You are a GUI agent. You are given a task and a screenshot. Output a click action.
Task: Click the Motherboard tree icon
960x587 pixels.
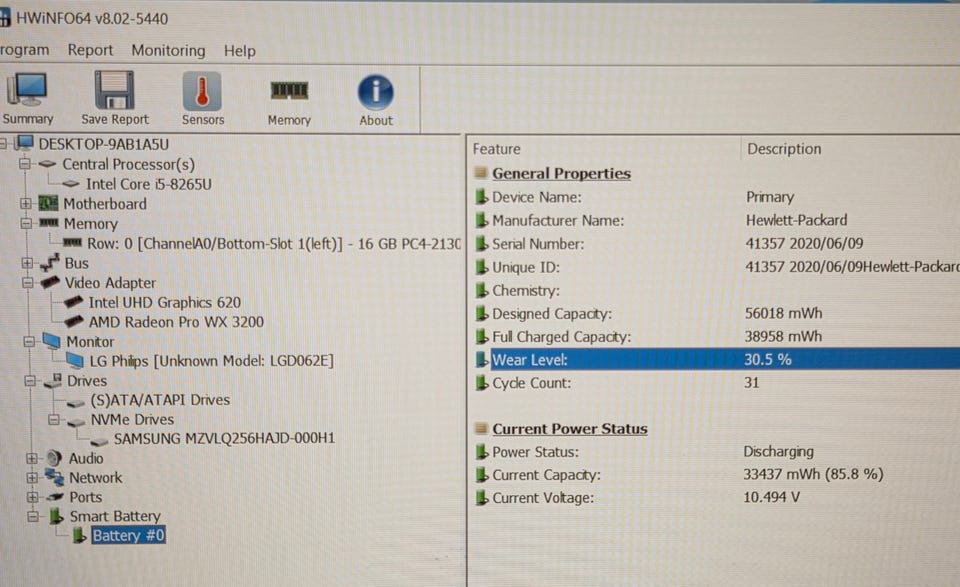tap(48, 203)
